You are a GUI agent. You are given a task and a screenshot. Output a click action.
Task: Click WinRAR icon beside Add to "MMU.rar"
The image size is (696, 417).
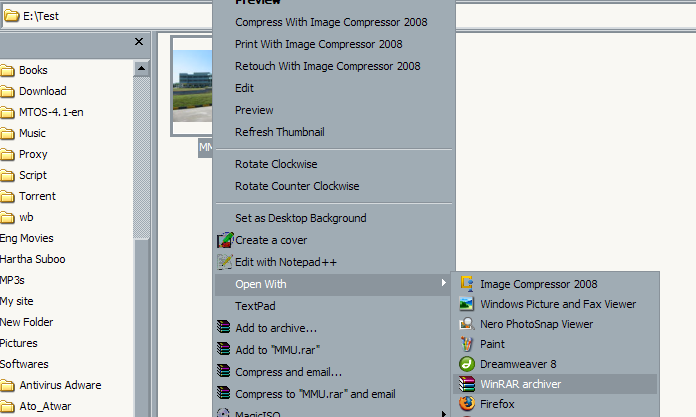coord(224,349)
